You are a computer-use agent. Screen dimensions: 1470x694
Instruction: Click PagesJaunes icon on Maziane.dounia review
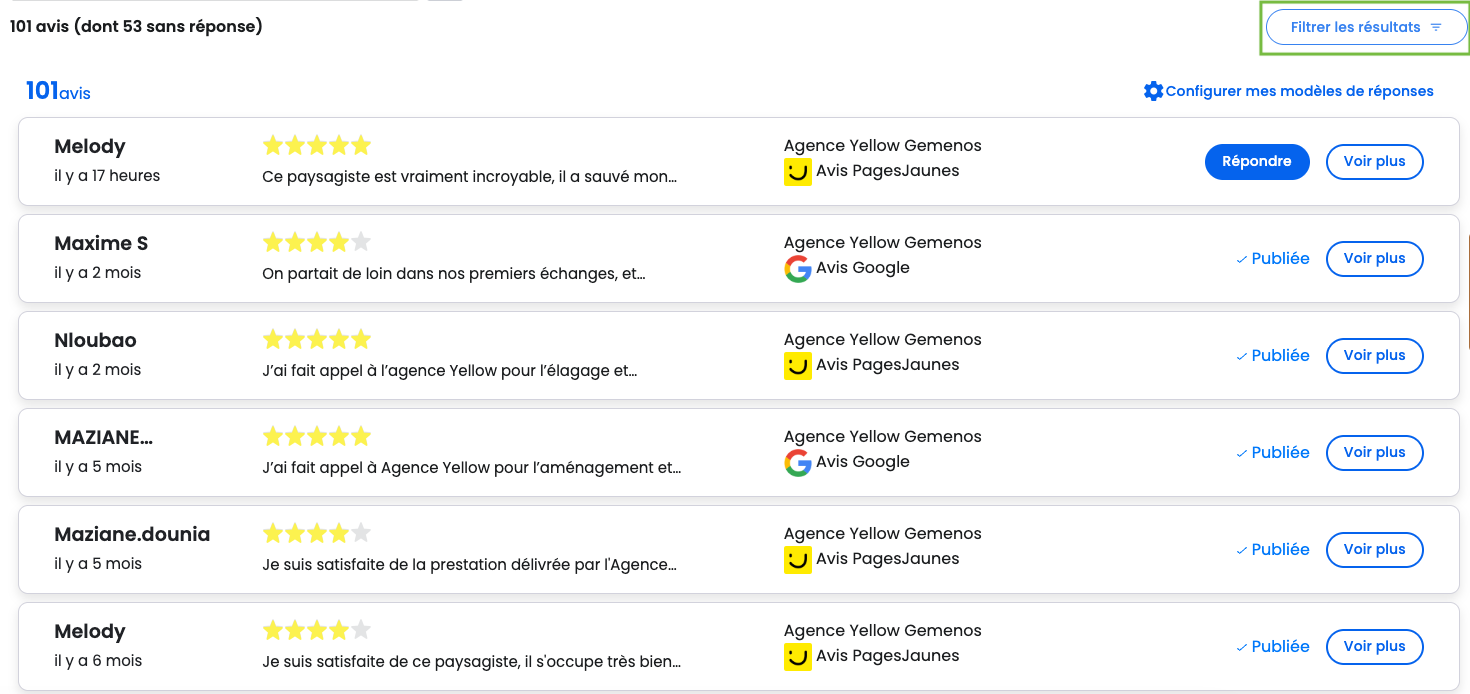tap(797, 560)
